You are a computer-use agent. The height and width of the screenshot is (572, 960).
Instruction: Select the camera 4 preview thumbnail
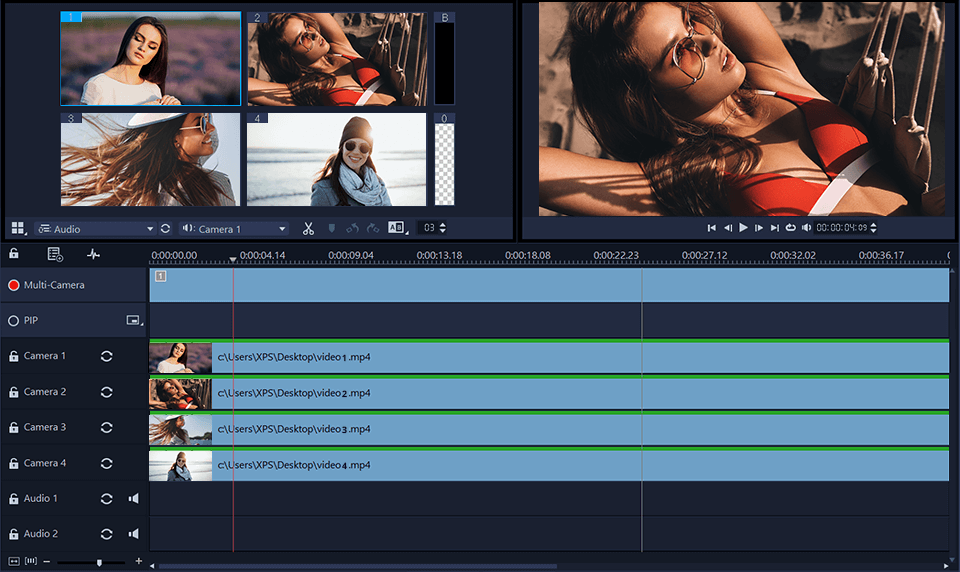[x=336, y=159]
